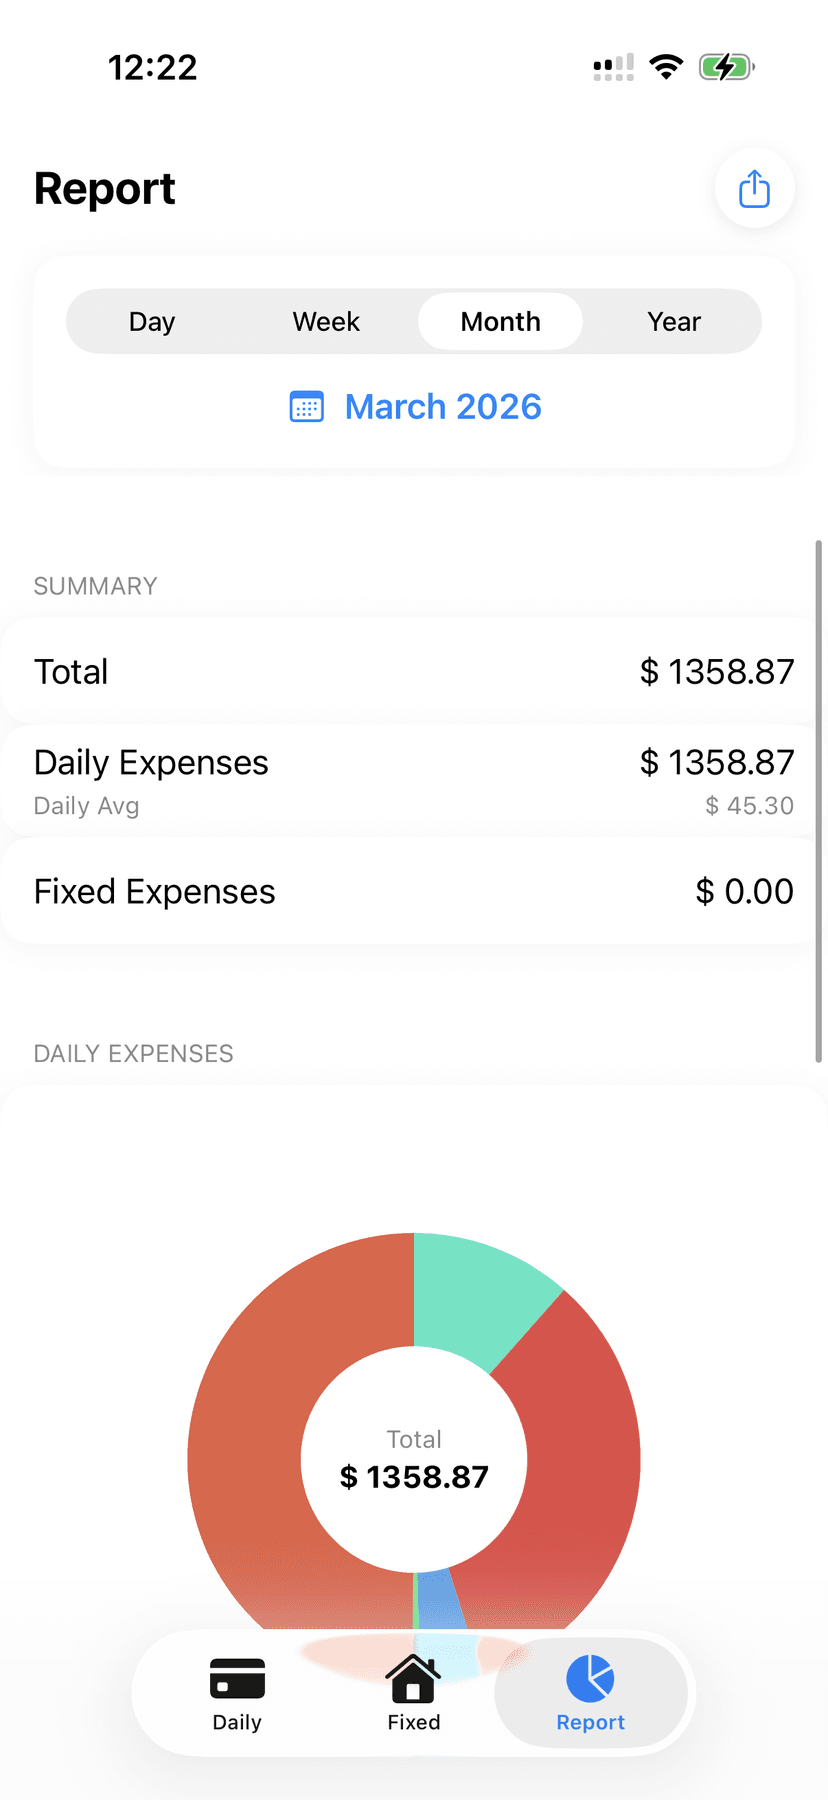Switch report period to Week
Screen dimensions: 828x1800
326,322
